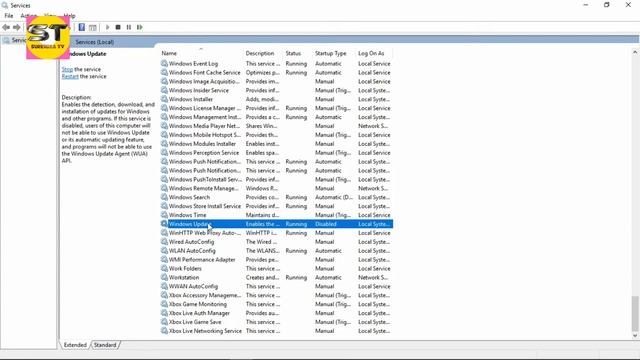This screenshot has width=640, height=360.
Task: Click the Restart the service link
Action: pyautogui.click(x=70, y=76)
